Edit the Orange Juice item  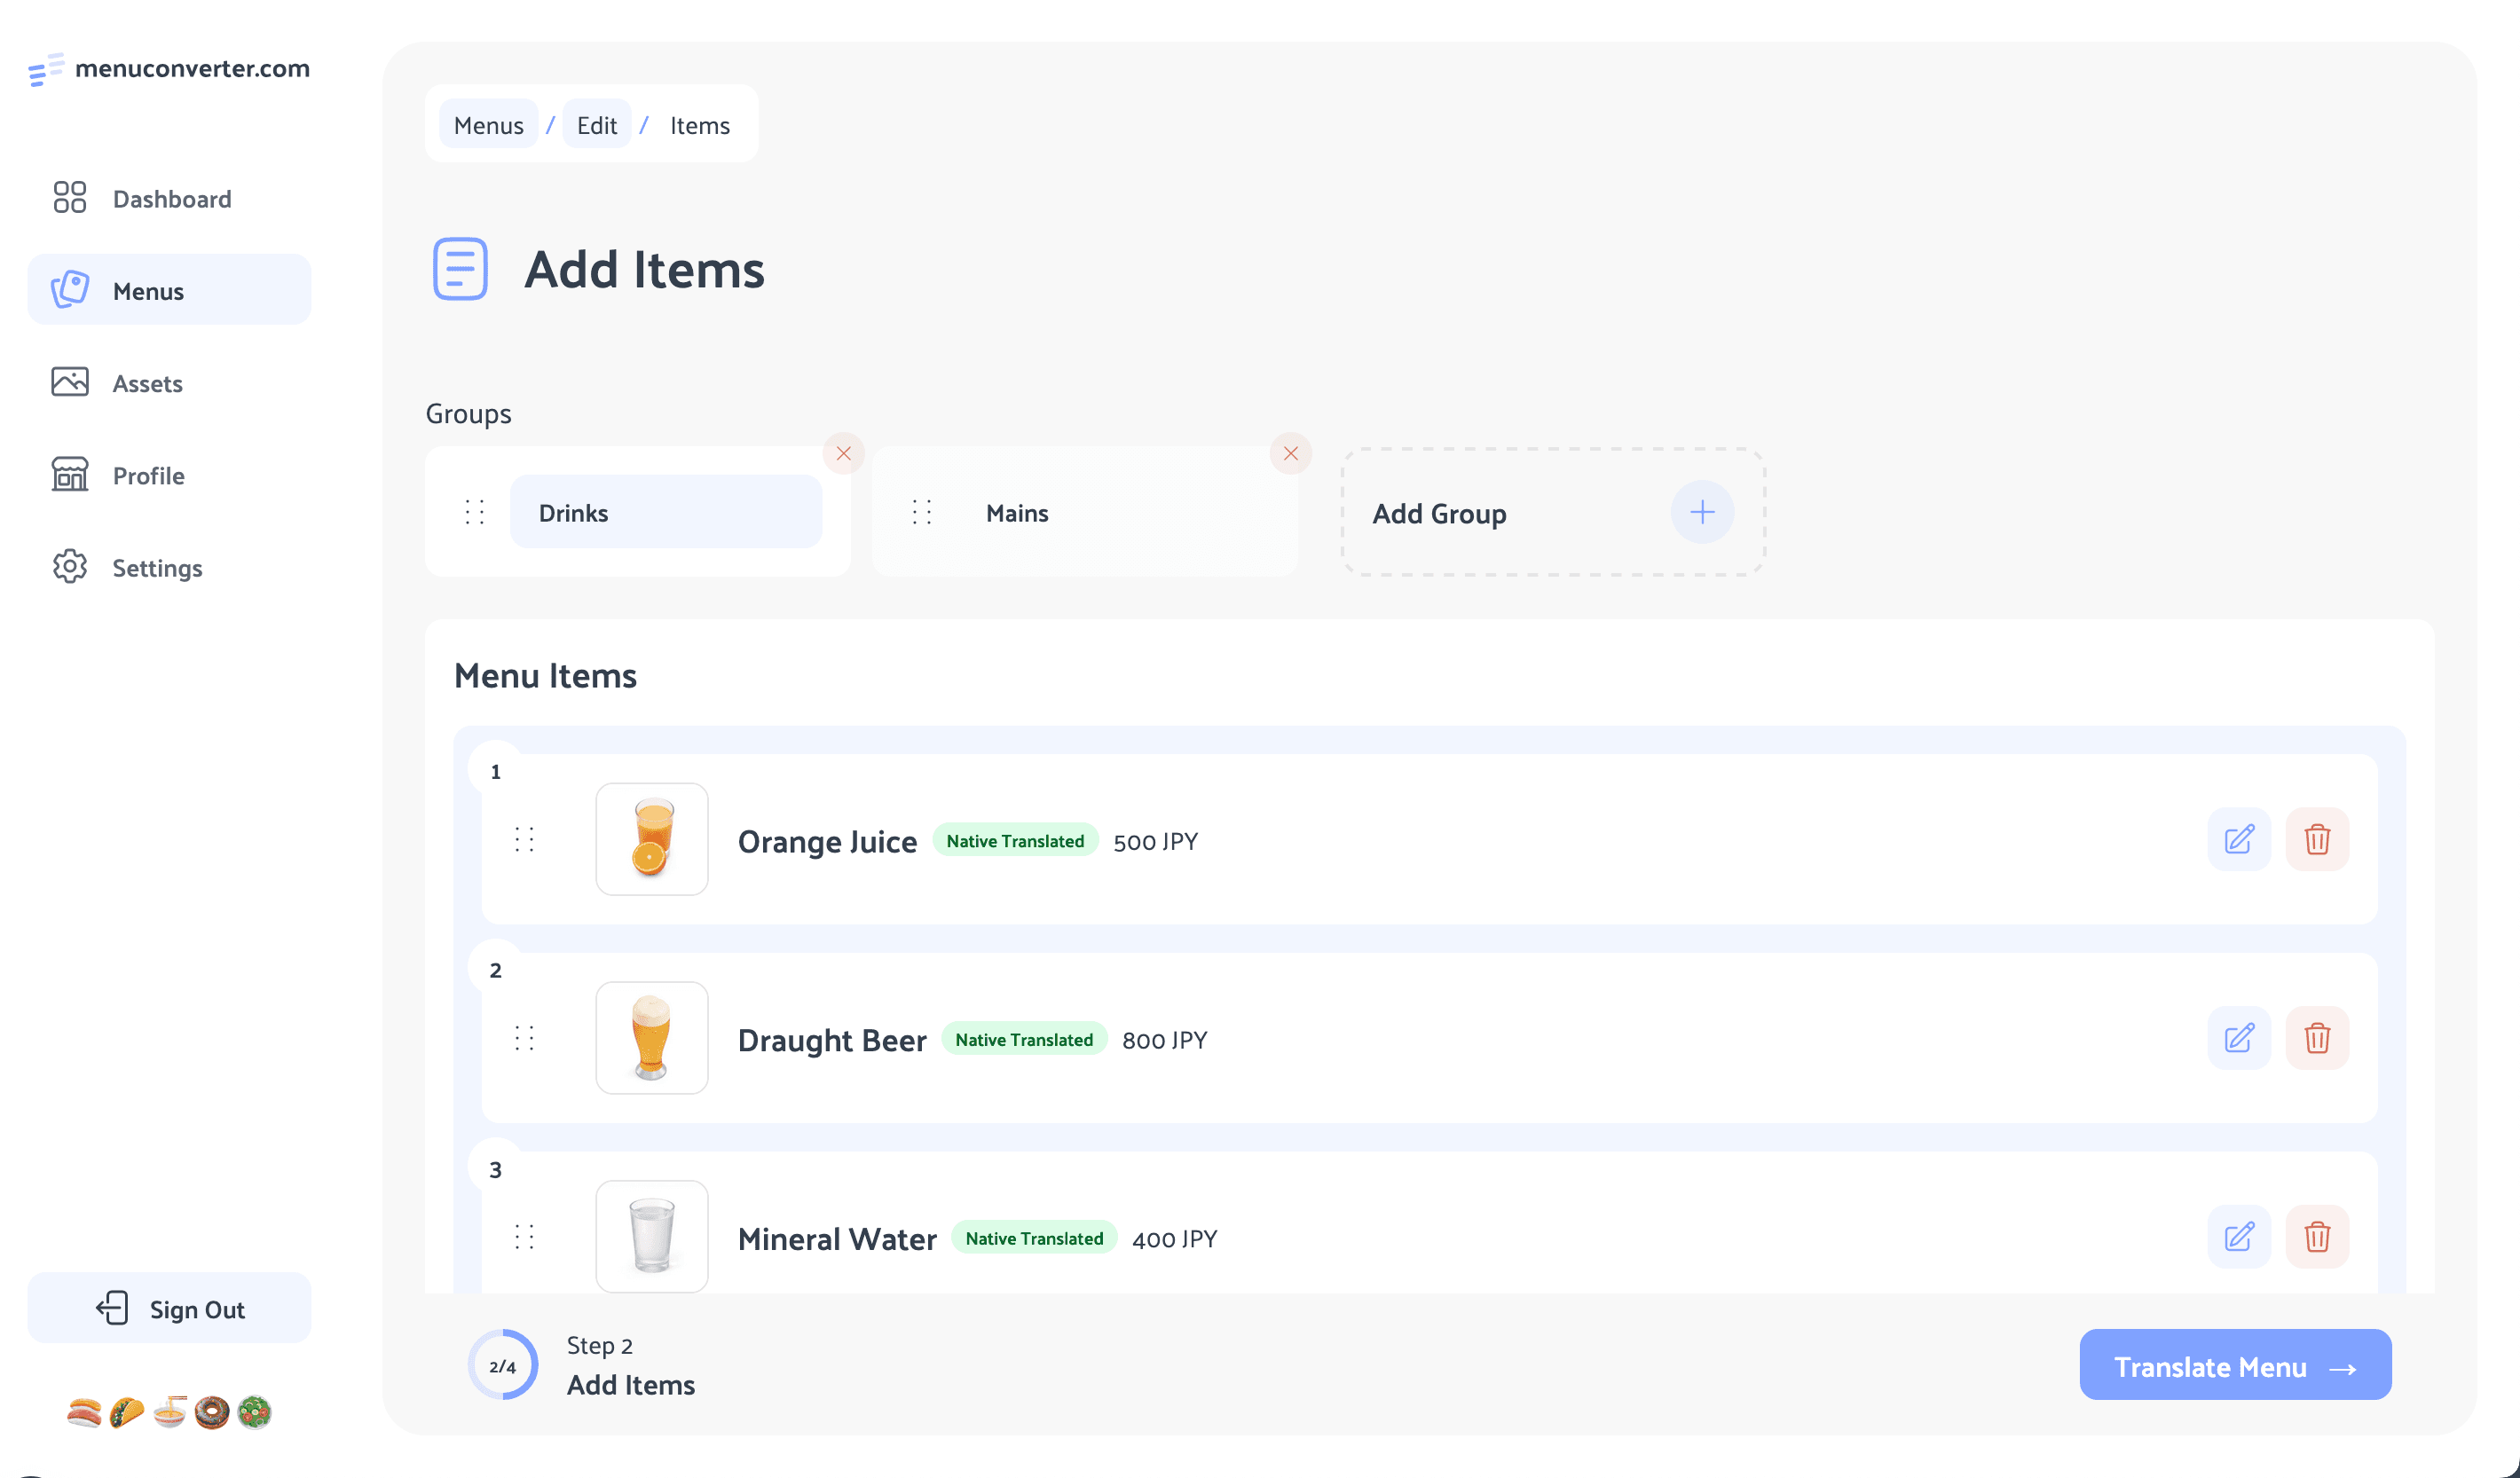click(2239, 840)
